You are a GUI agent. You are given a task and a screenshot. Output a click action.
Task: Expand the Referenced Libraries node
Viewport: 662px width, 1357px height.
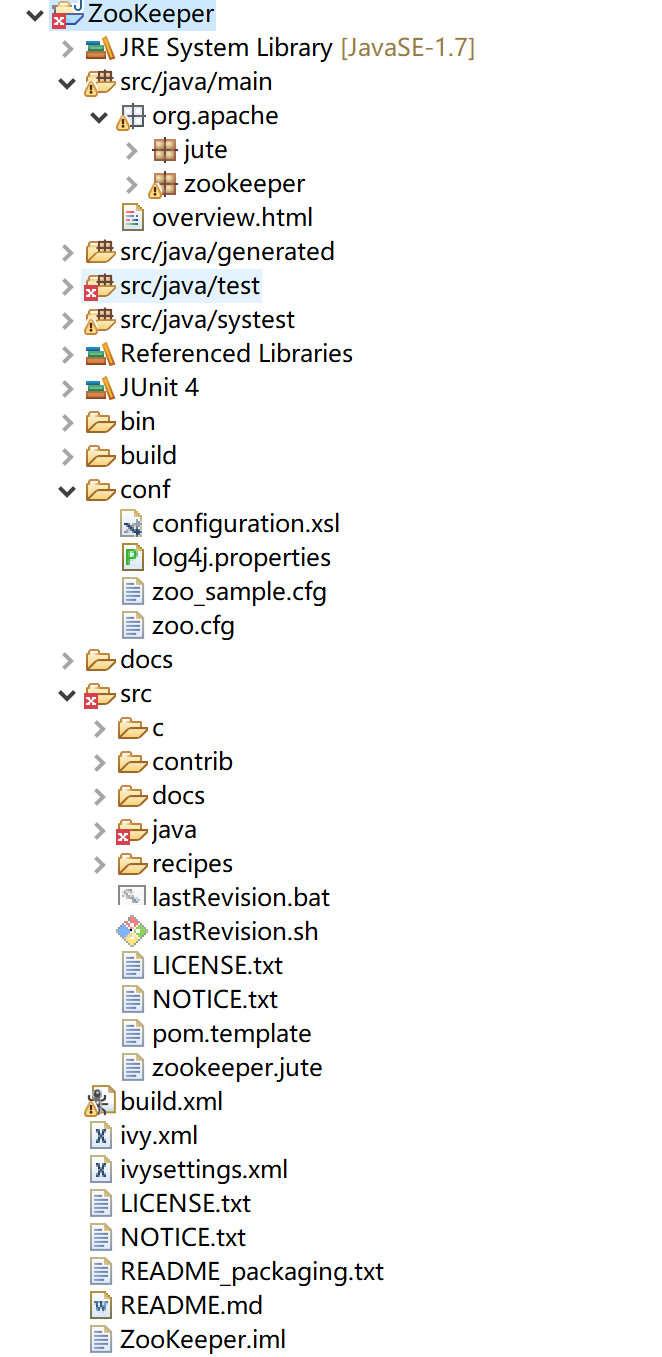pyautogui.click(x=67, y=354)
